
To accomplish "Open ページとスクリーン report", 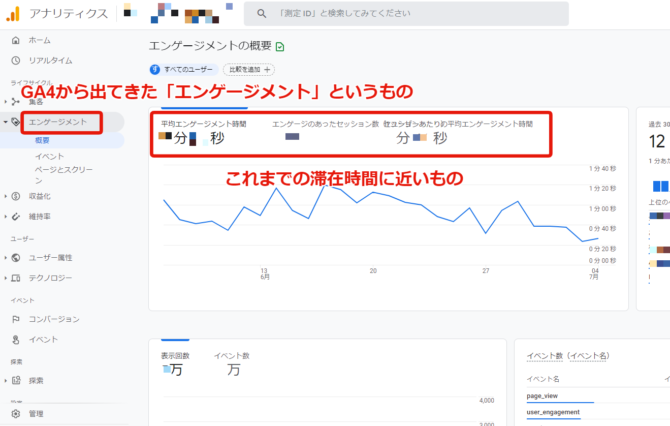I will 64,175.
